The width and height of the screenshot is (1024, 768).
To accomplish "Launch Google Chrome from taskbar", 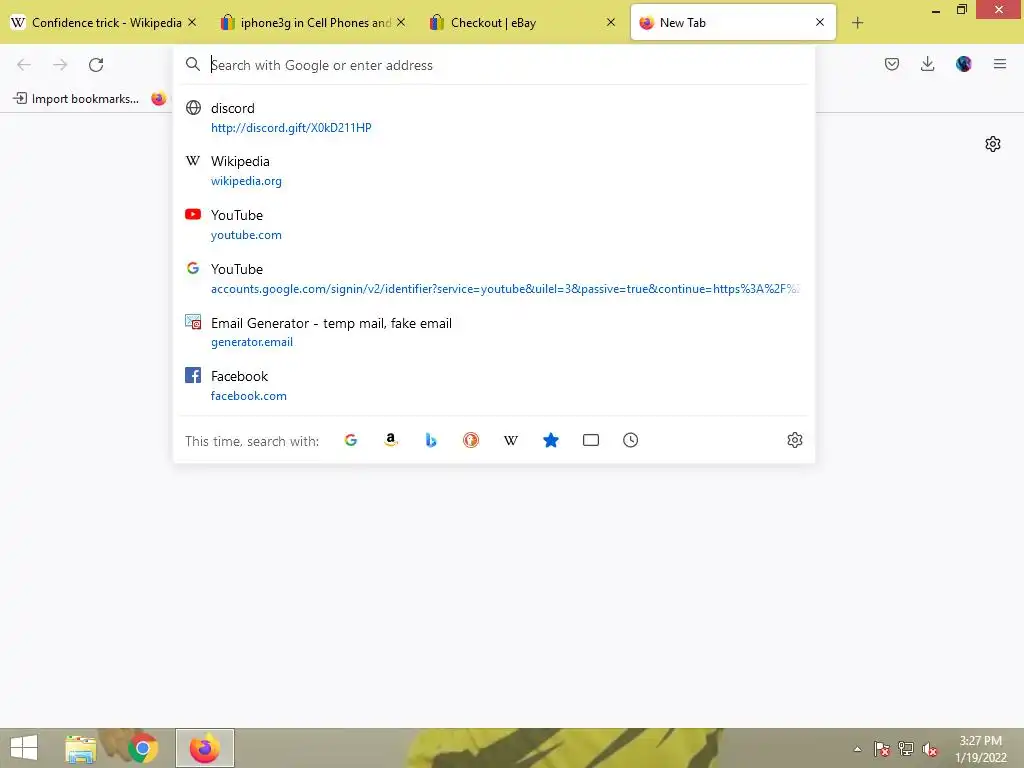I will tap(142, 748).
